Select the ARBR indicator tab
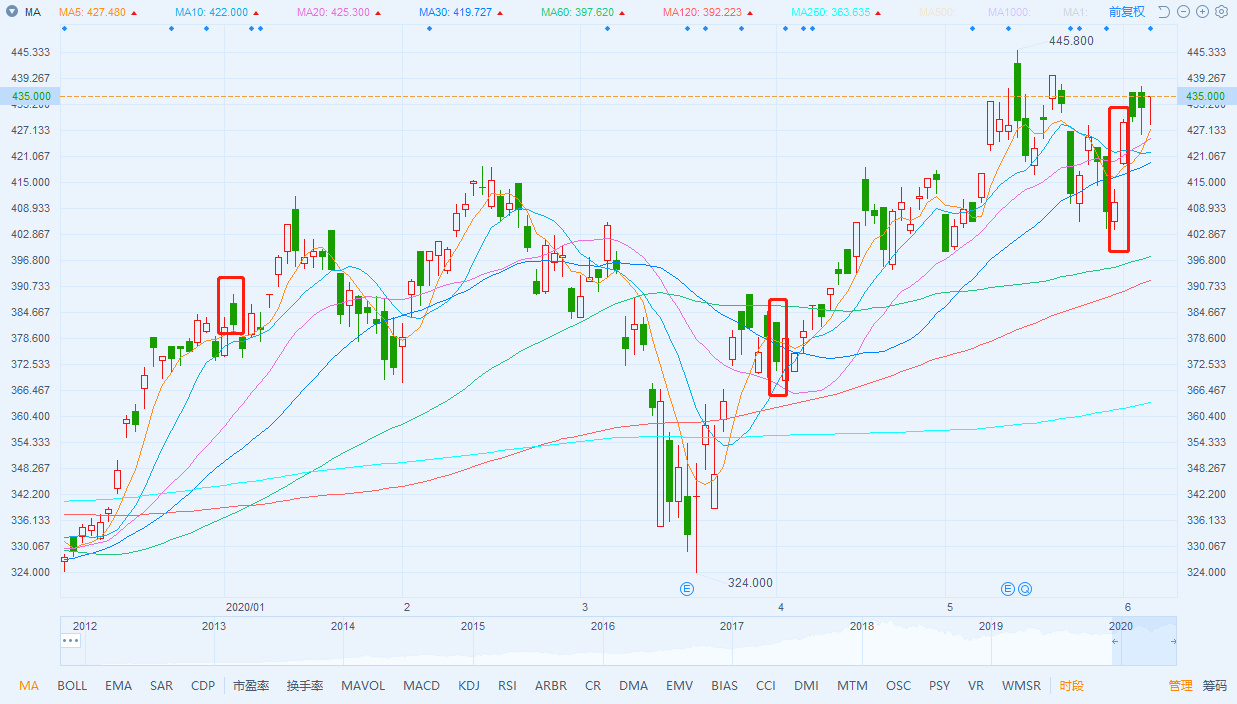1237x704 pixels. click(551, 686)
